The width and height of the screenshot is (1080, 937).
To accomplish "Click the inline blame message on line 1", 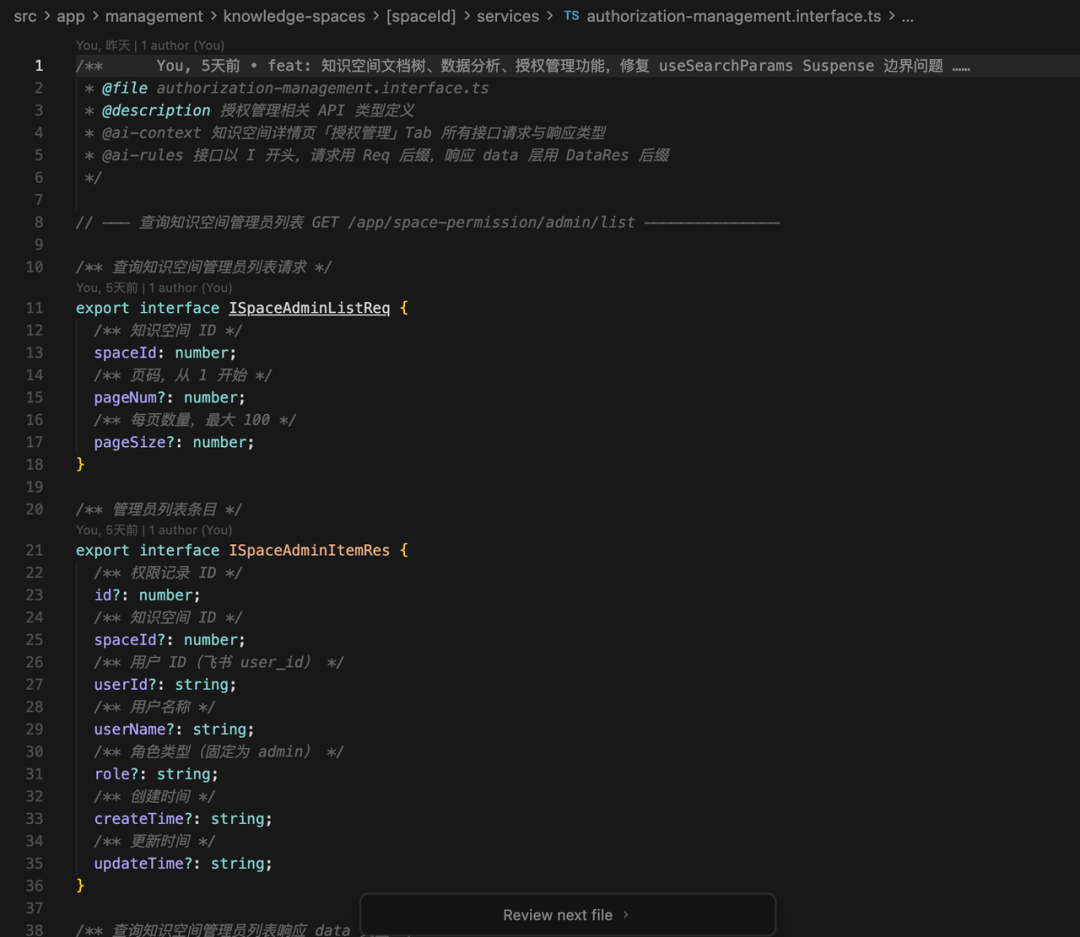I will [x=560, y=66].
